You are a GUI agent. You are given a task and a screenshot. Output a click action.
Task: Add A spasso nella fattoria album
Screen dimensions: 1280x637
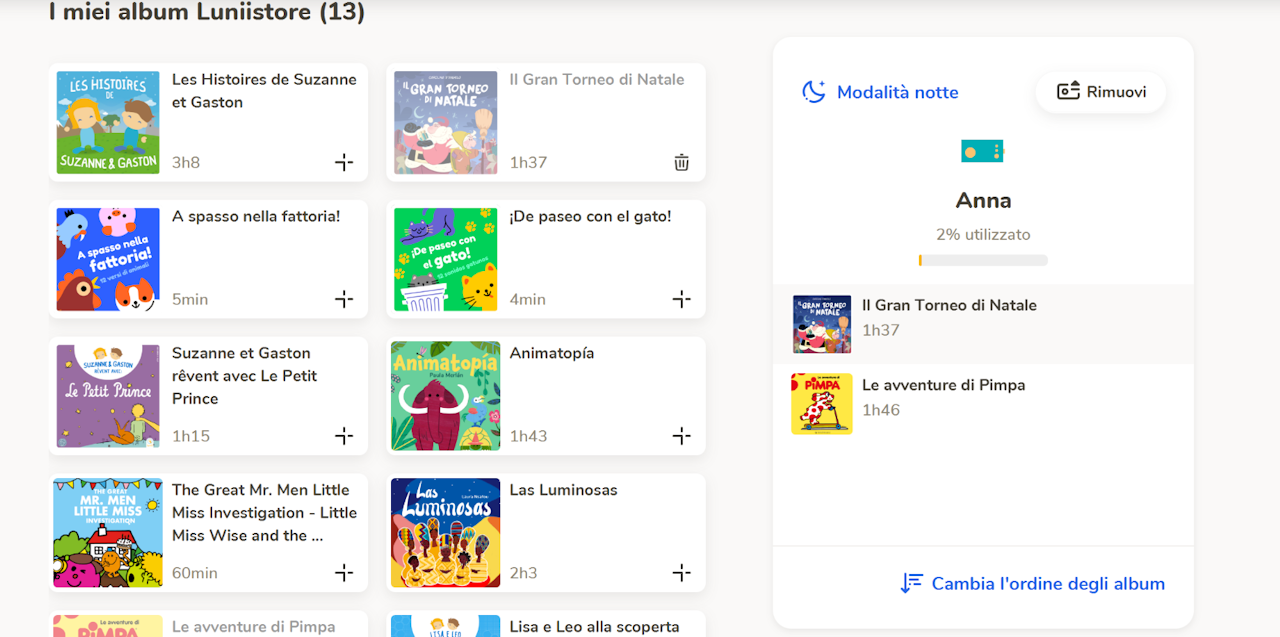point(344,299)
